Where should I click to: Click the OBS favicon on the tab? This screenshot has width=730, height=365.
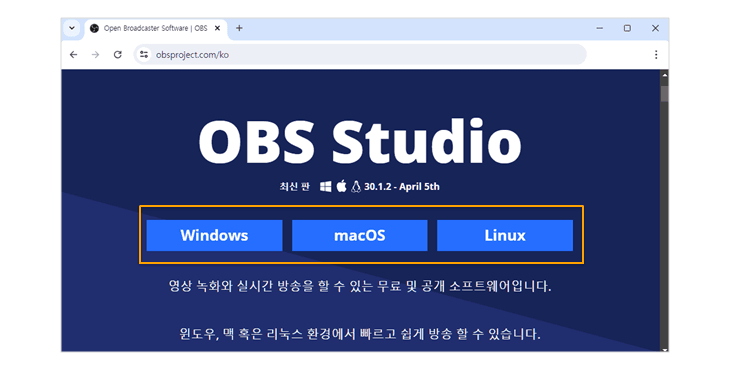[95, 28]
